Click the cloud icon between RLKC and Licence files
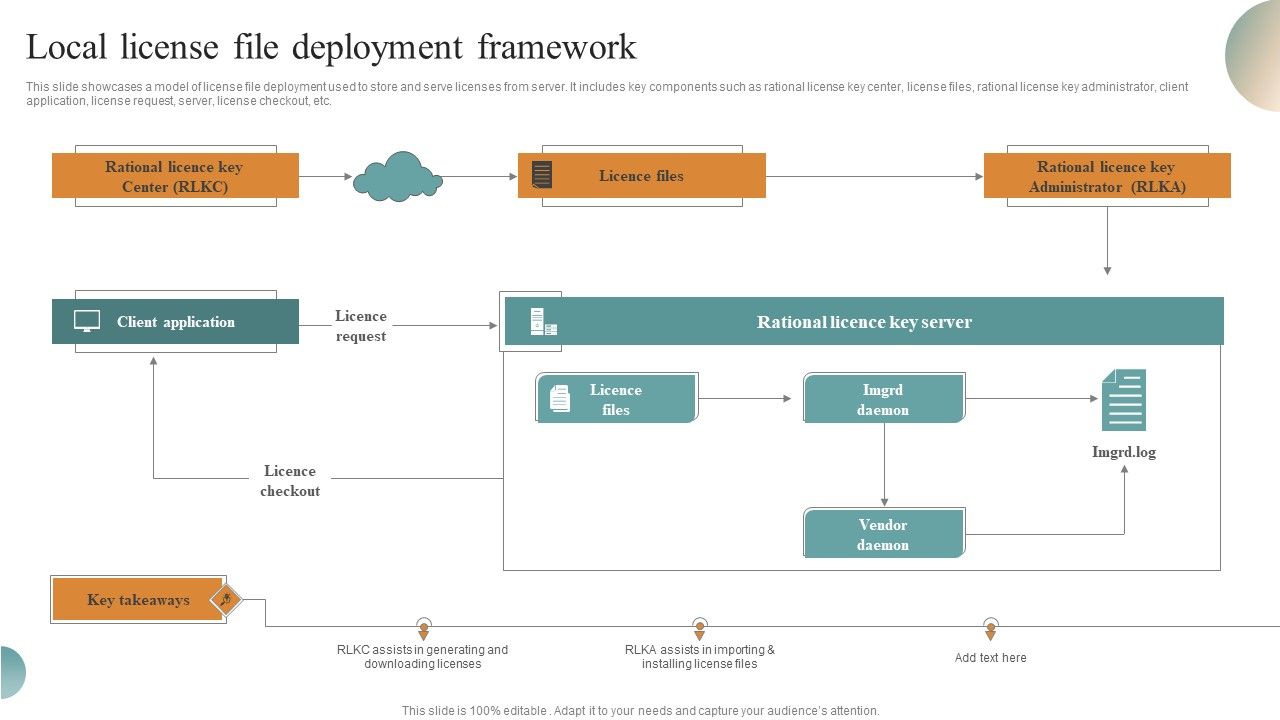1280x720 pixels. pos(399,180)
